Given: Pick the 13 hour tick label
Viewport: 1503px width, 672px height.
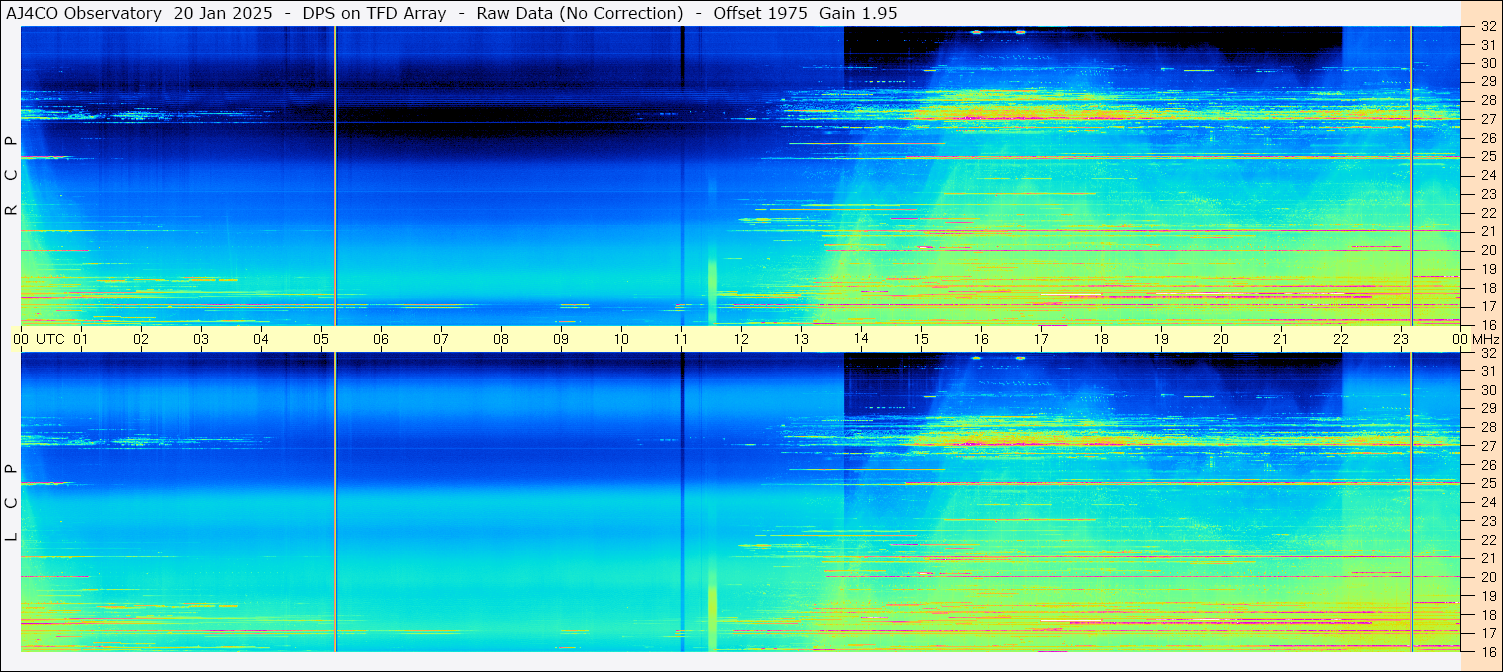Looking at the screenshot, I should [x=801, y=339].
